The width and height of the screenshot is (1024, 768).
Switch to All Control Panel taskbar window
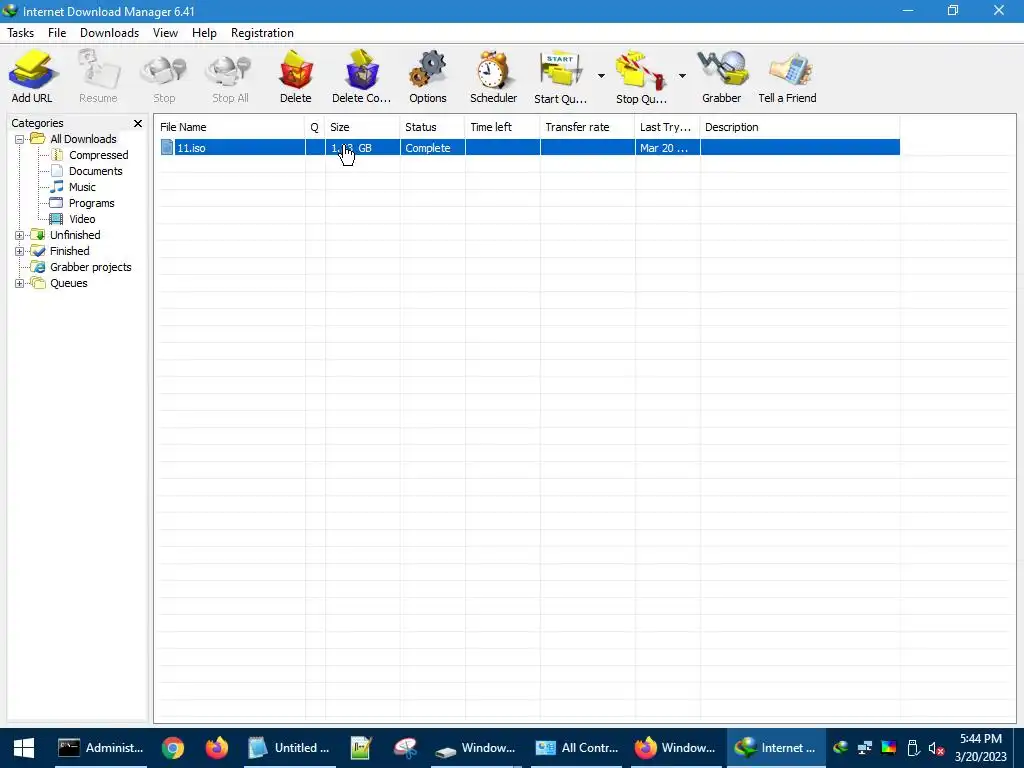pos(577,748)
